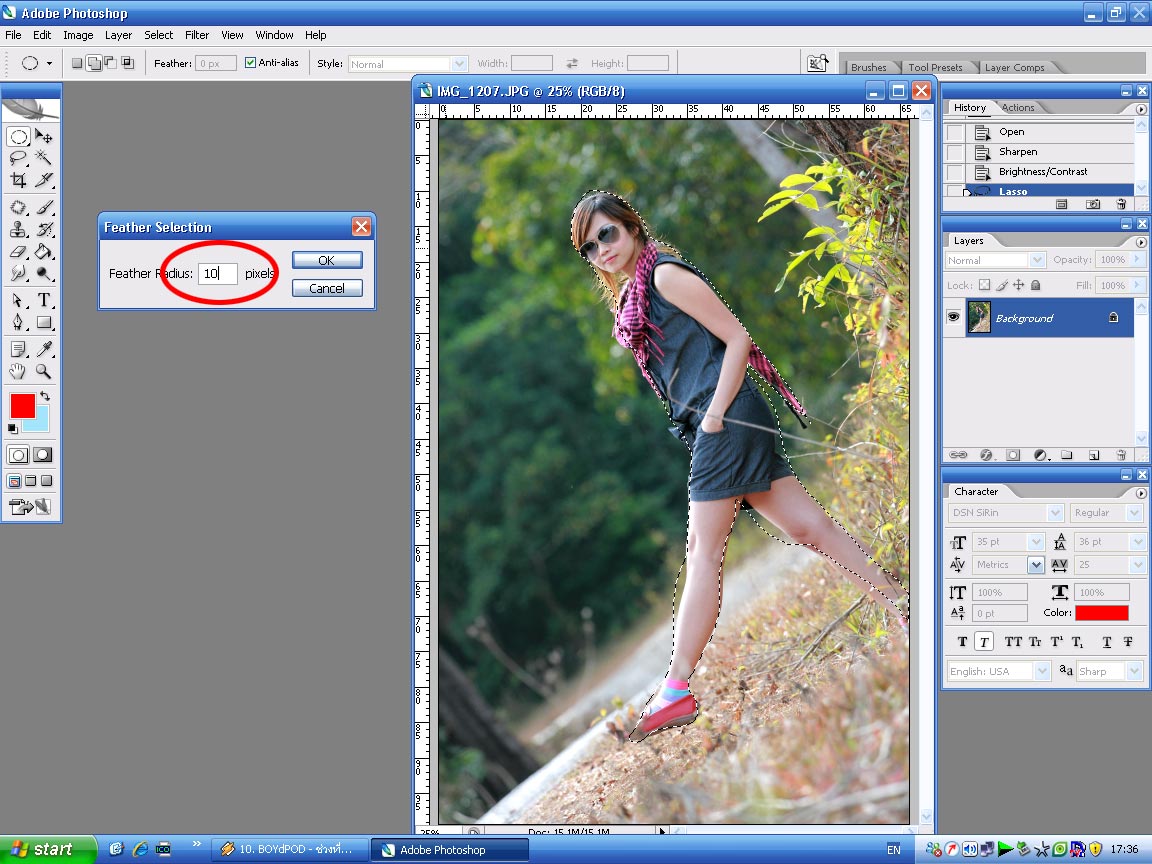Hide the Background layer visibility eye
The height and width of the screenshot is (864, 1152).
[954, 317]
